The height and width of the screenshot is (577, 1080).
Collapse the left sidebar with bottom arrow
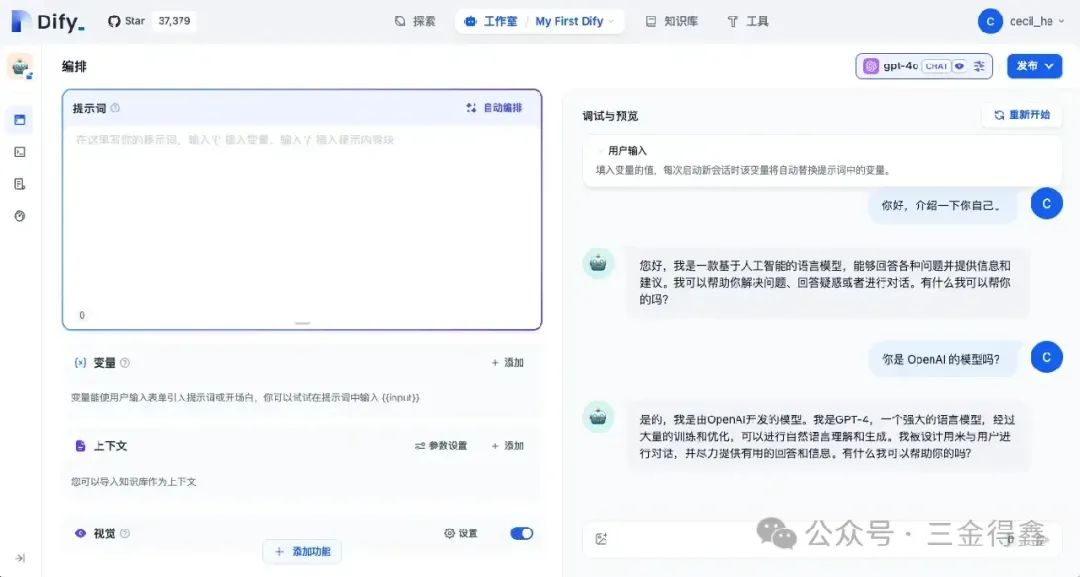tap(18, 559)
